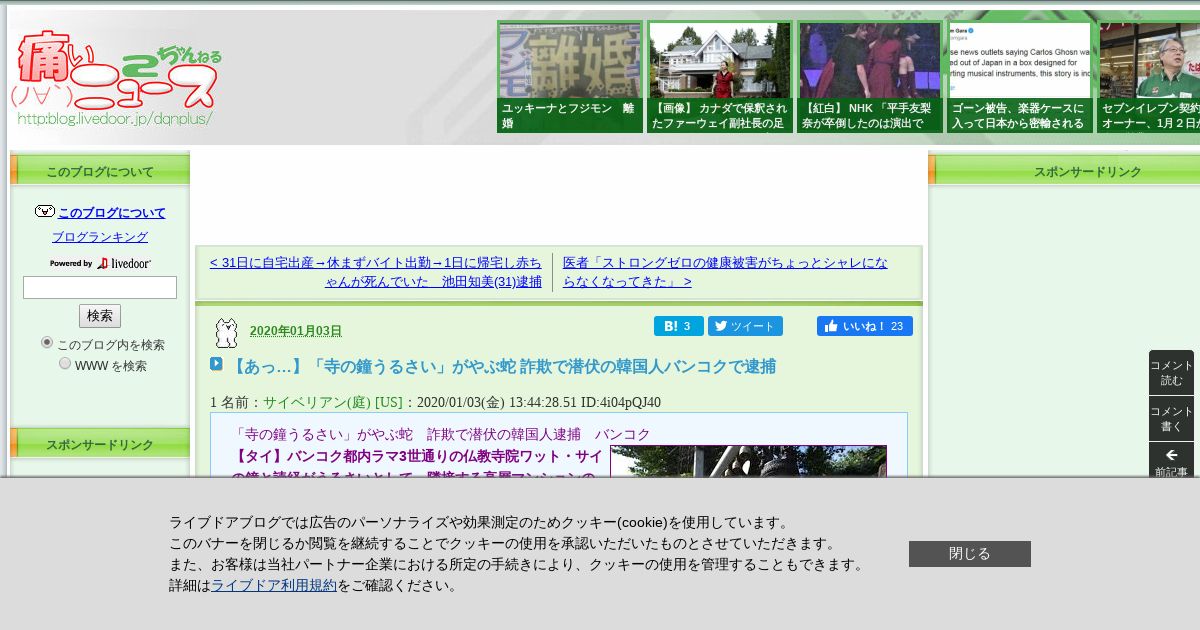
Task: Click the Powered by livedoor logo
Action: 100,263
